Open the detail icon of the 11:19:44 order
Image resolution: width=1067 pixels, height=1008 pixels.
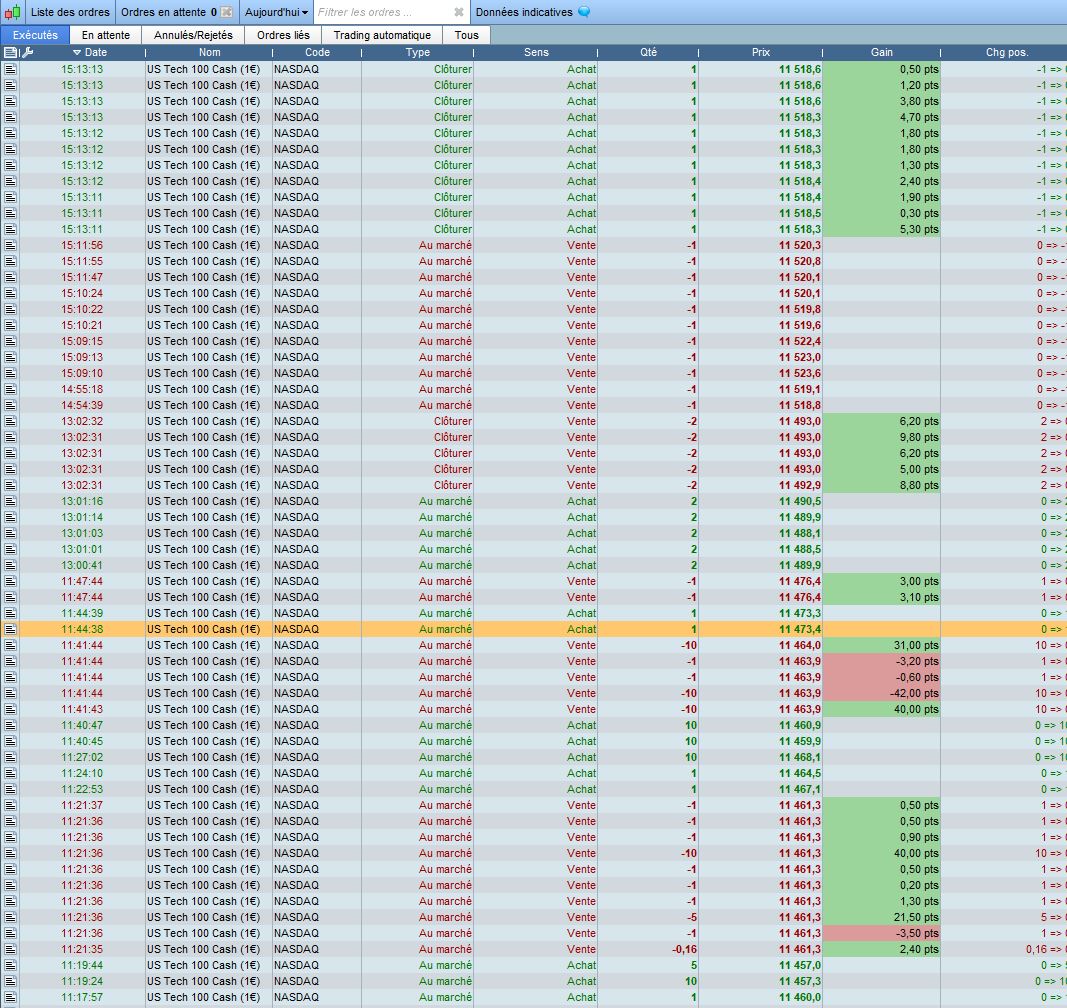coord(10,965)
